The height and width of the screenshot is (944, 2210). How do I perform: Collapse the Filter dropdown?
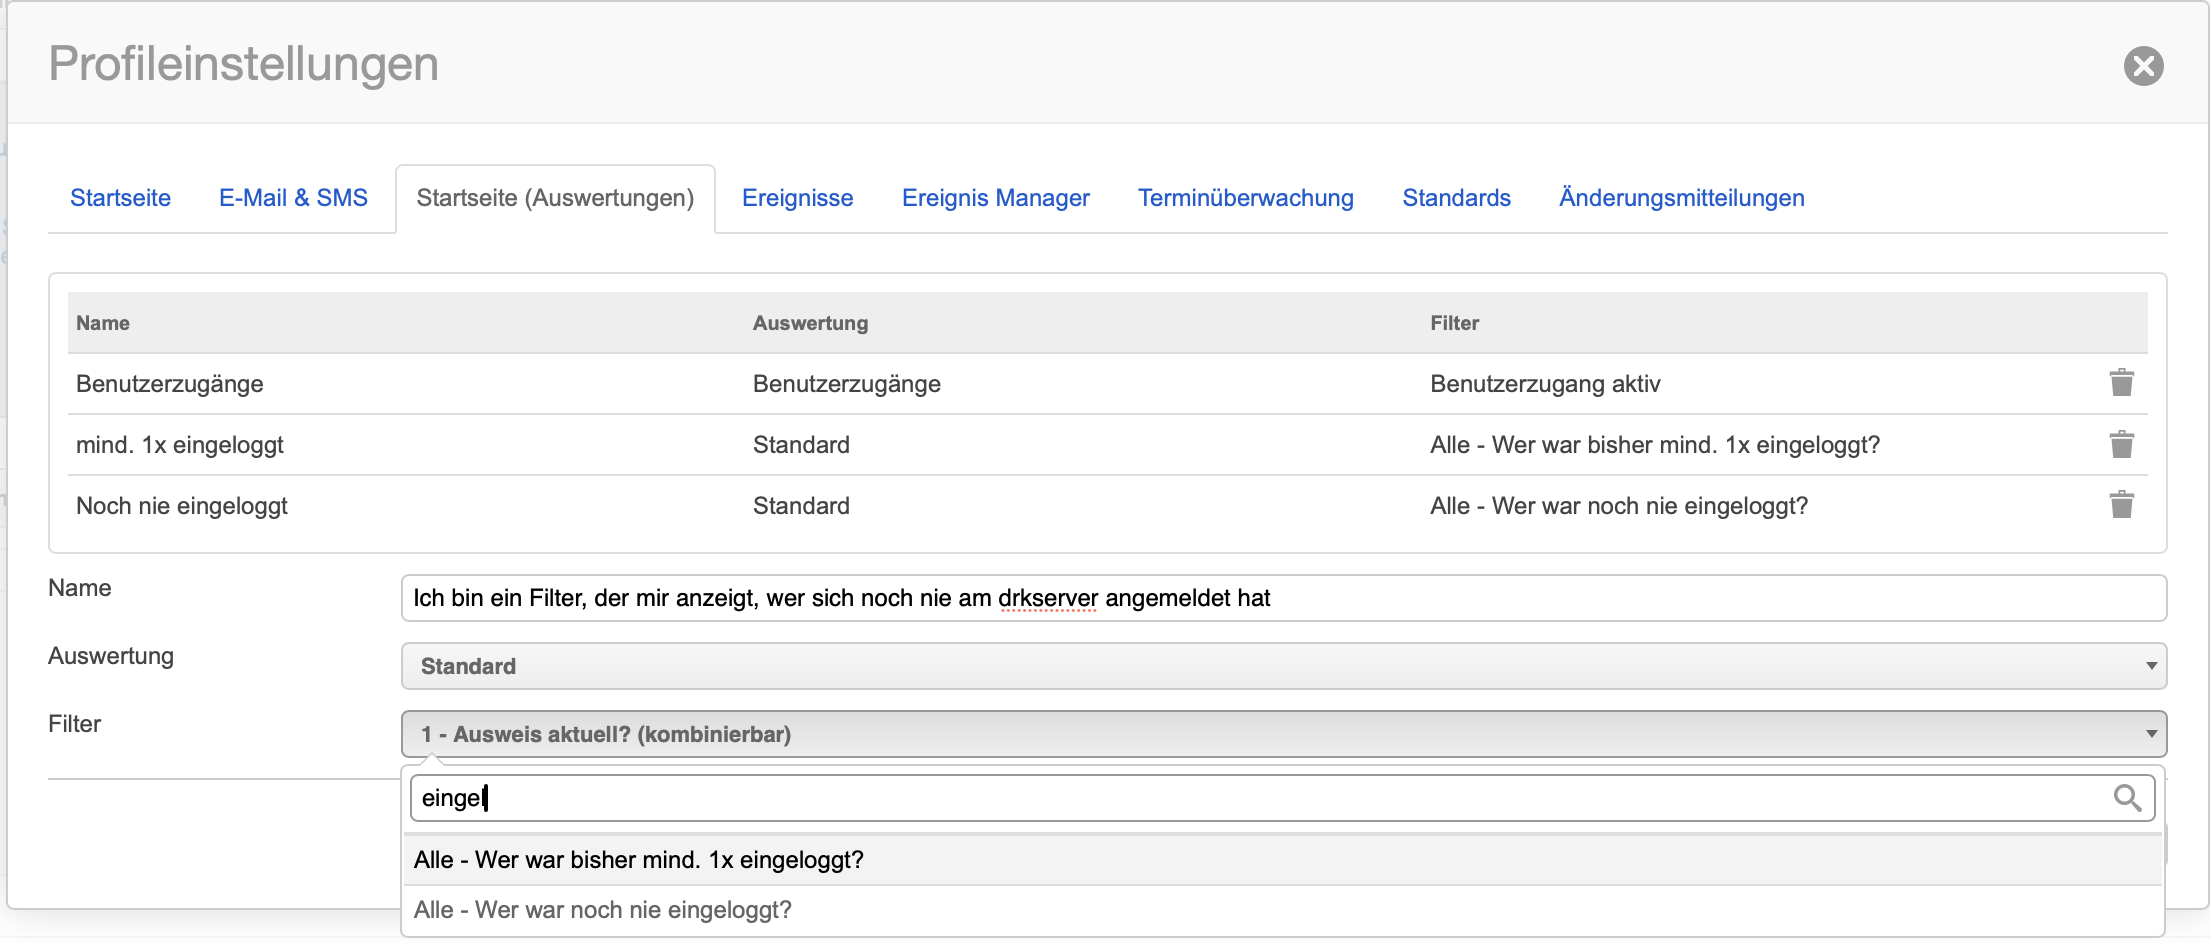point(1283,734)
